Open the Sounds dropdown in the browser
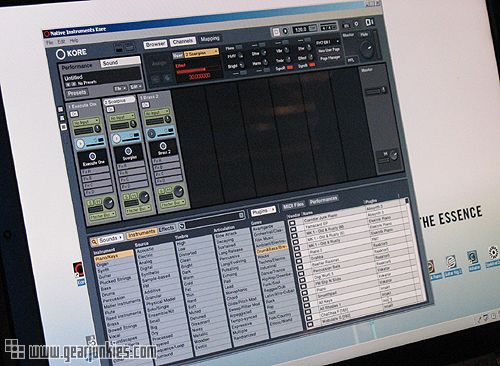The width and height of the screenshot is (500, 366). [x=112, y=239]
